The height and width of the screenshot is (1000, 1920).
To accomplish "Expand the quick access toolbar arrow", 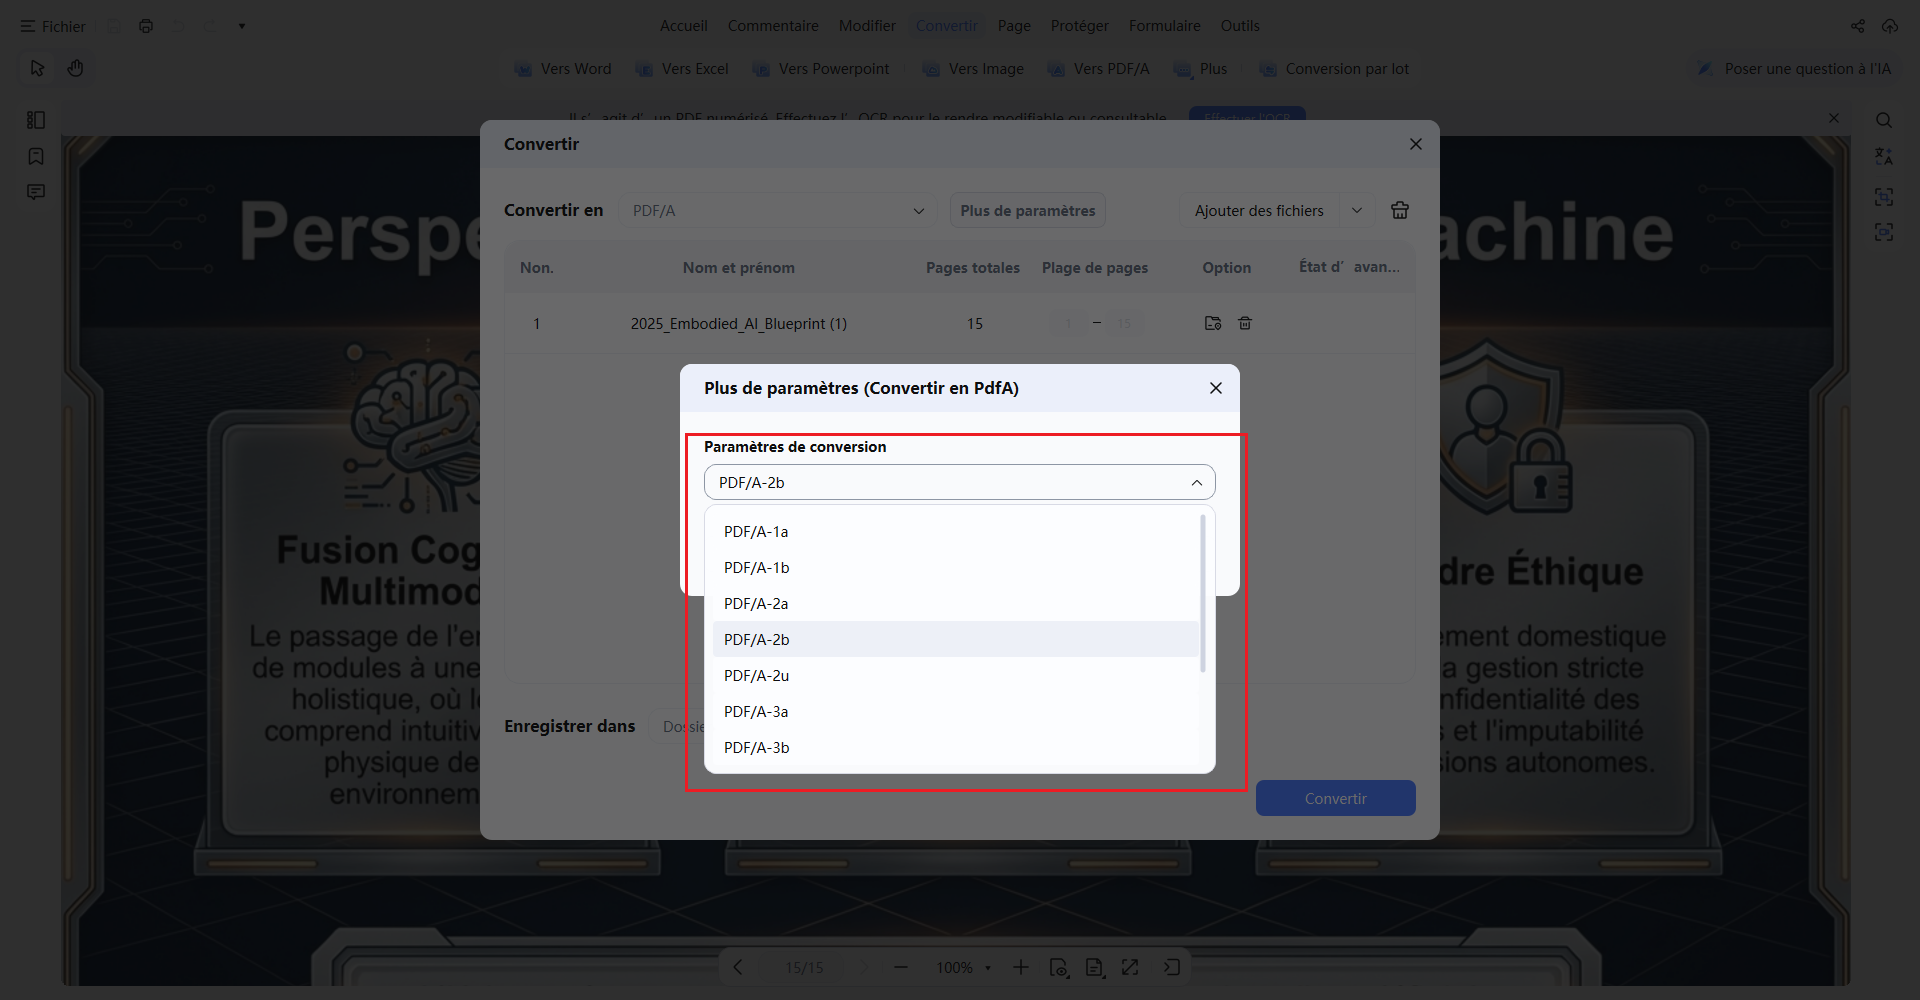I will (242, 26).
